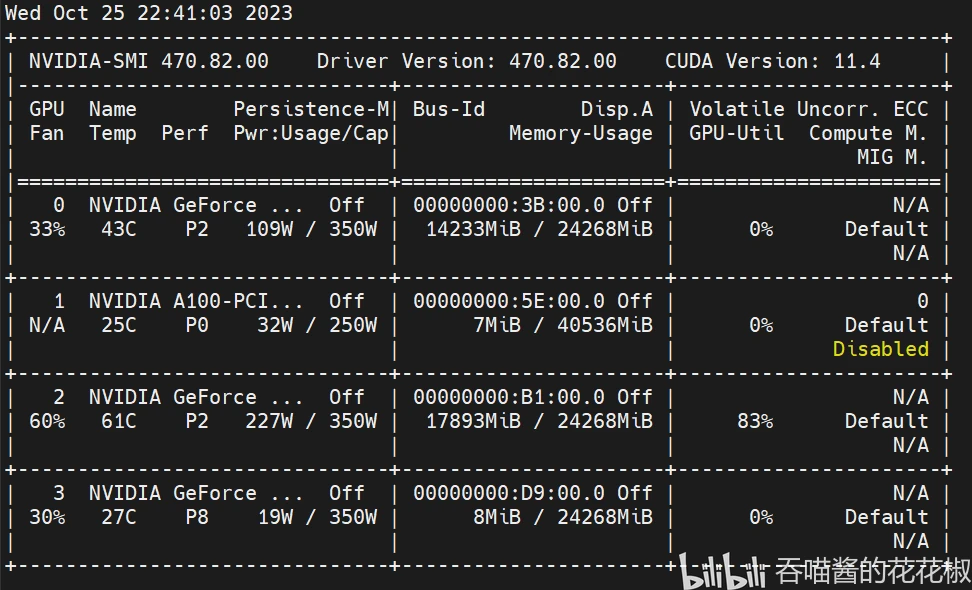972x590 pixels.
Task: Click power value 109W / 350W
Action: tap(311, 229)
